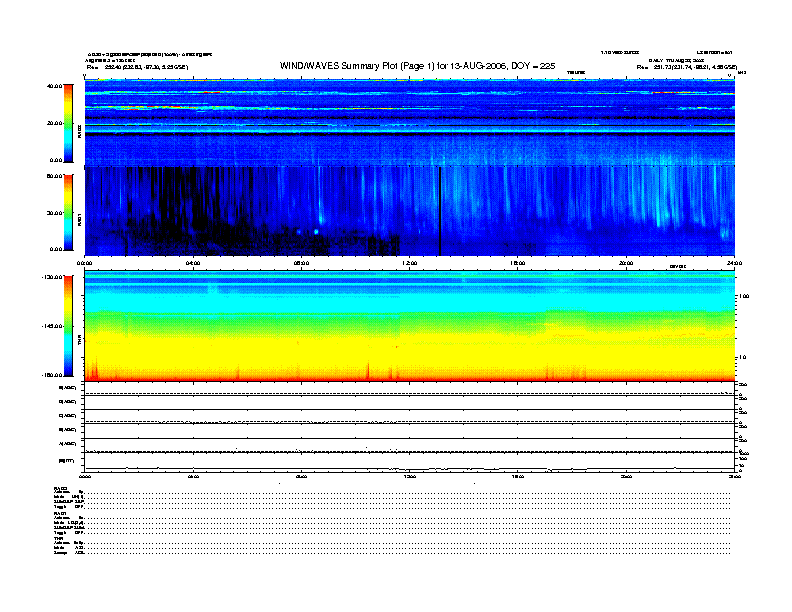Viewport: 792px width, 612px height.
Task: Click the TNR yellow-green spectrogram panel
Action: [410, 326]
